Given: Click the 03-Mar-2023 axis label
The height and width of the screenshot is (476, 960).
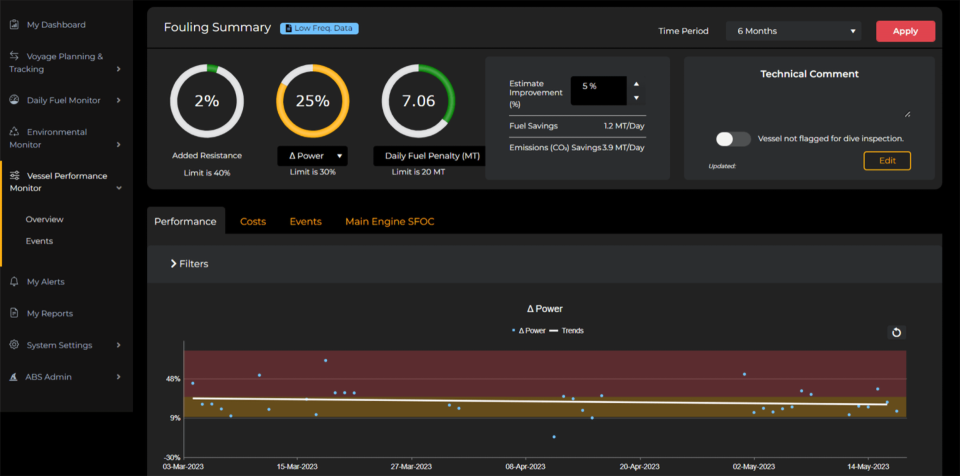Looking at the screenshot, I should click(182, 466).
